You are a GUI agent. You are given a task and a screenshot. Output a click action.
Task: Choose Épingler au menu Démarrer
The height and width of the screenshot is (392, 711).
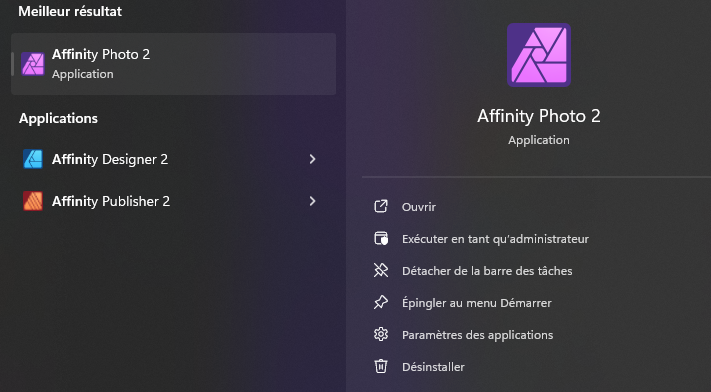click(x=477, y=303)
